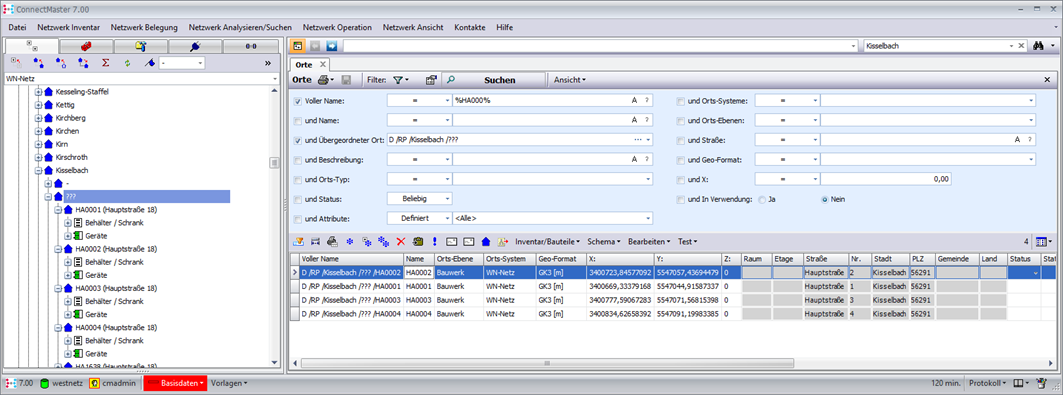The height and width of the screenshot is (395, 1063).
Task: Click the tree panel vertical scrollbar thumb
Action: pos(275,163)
